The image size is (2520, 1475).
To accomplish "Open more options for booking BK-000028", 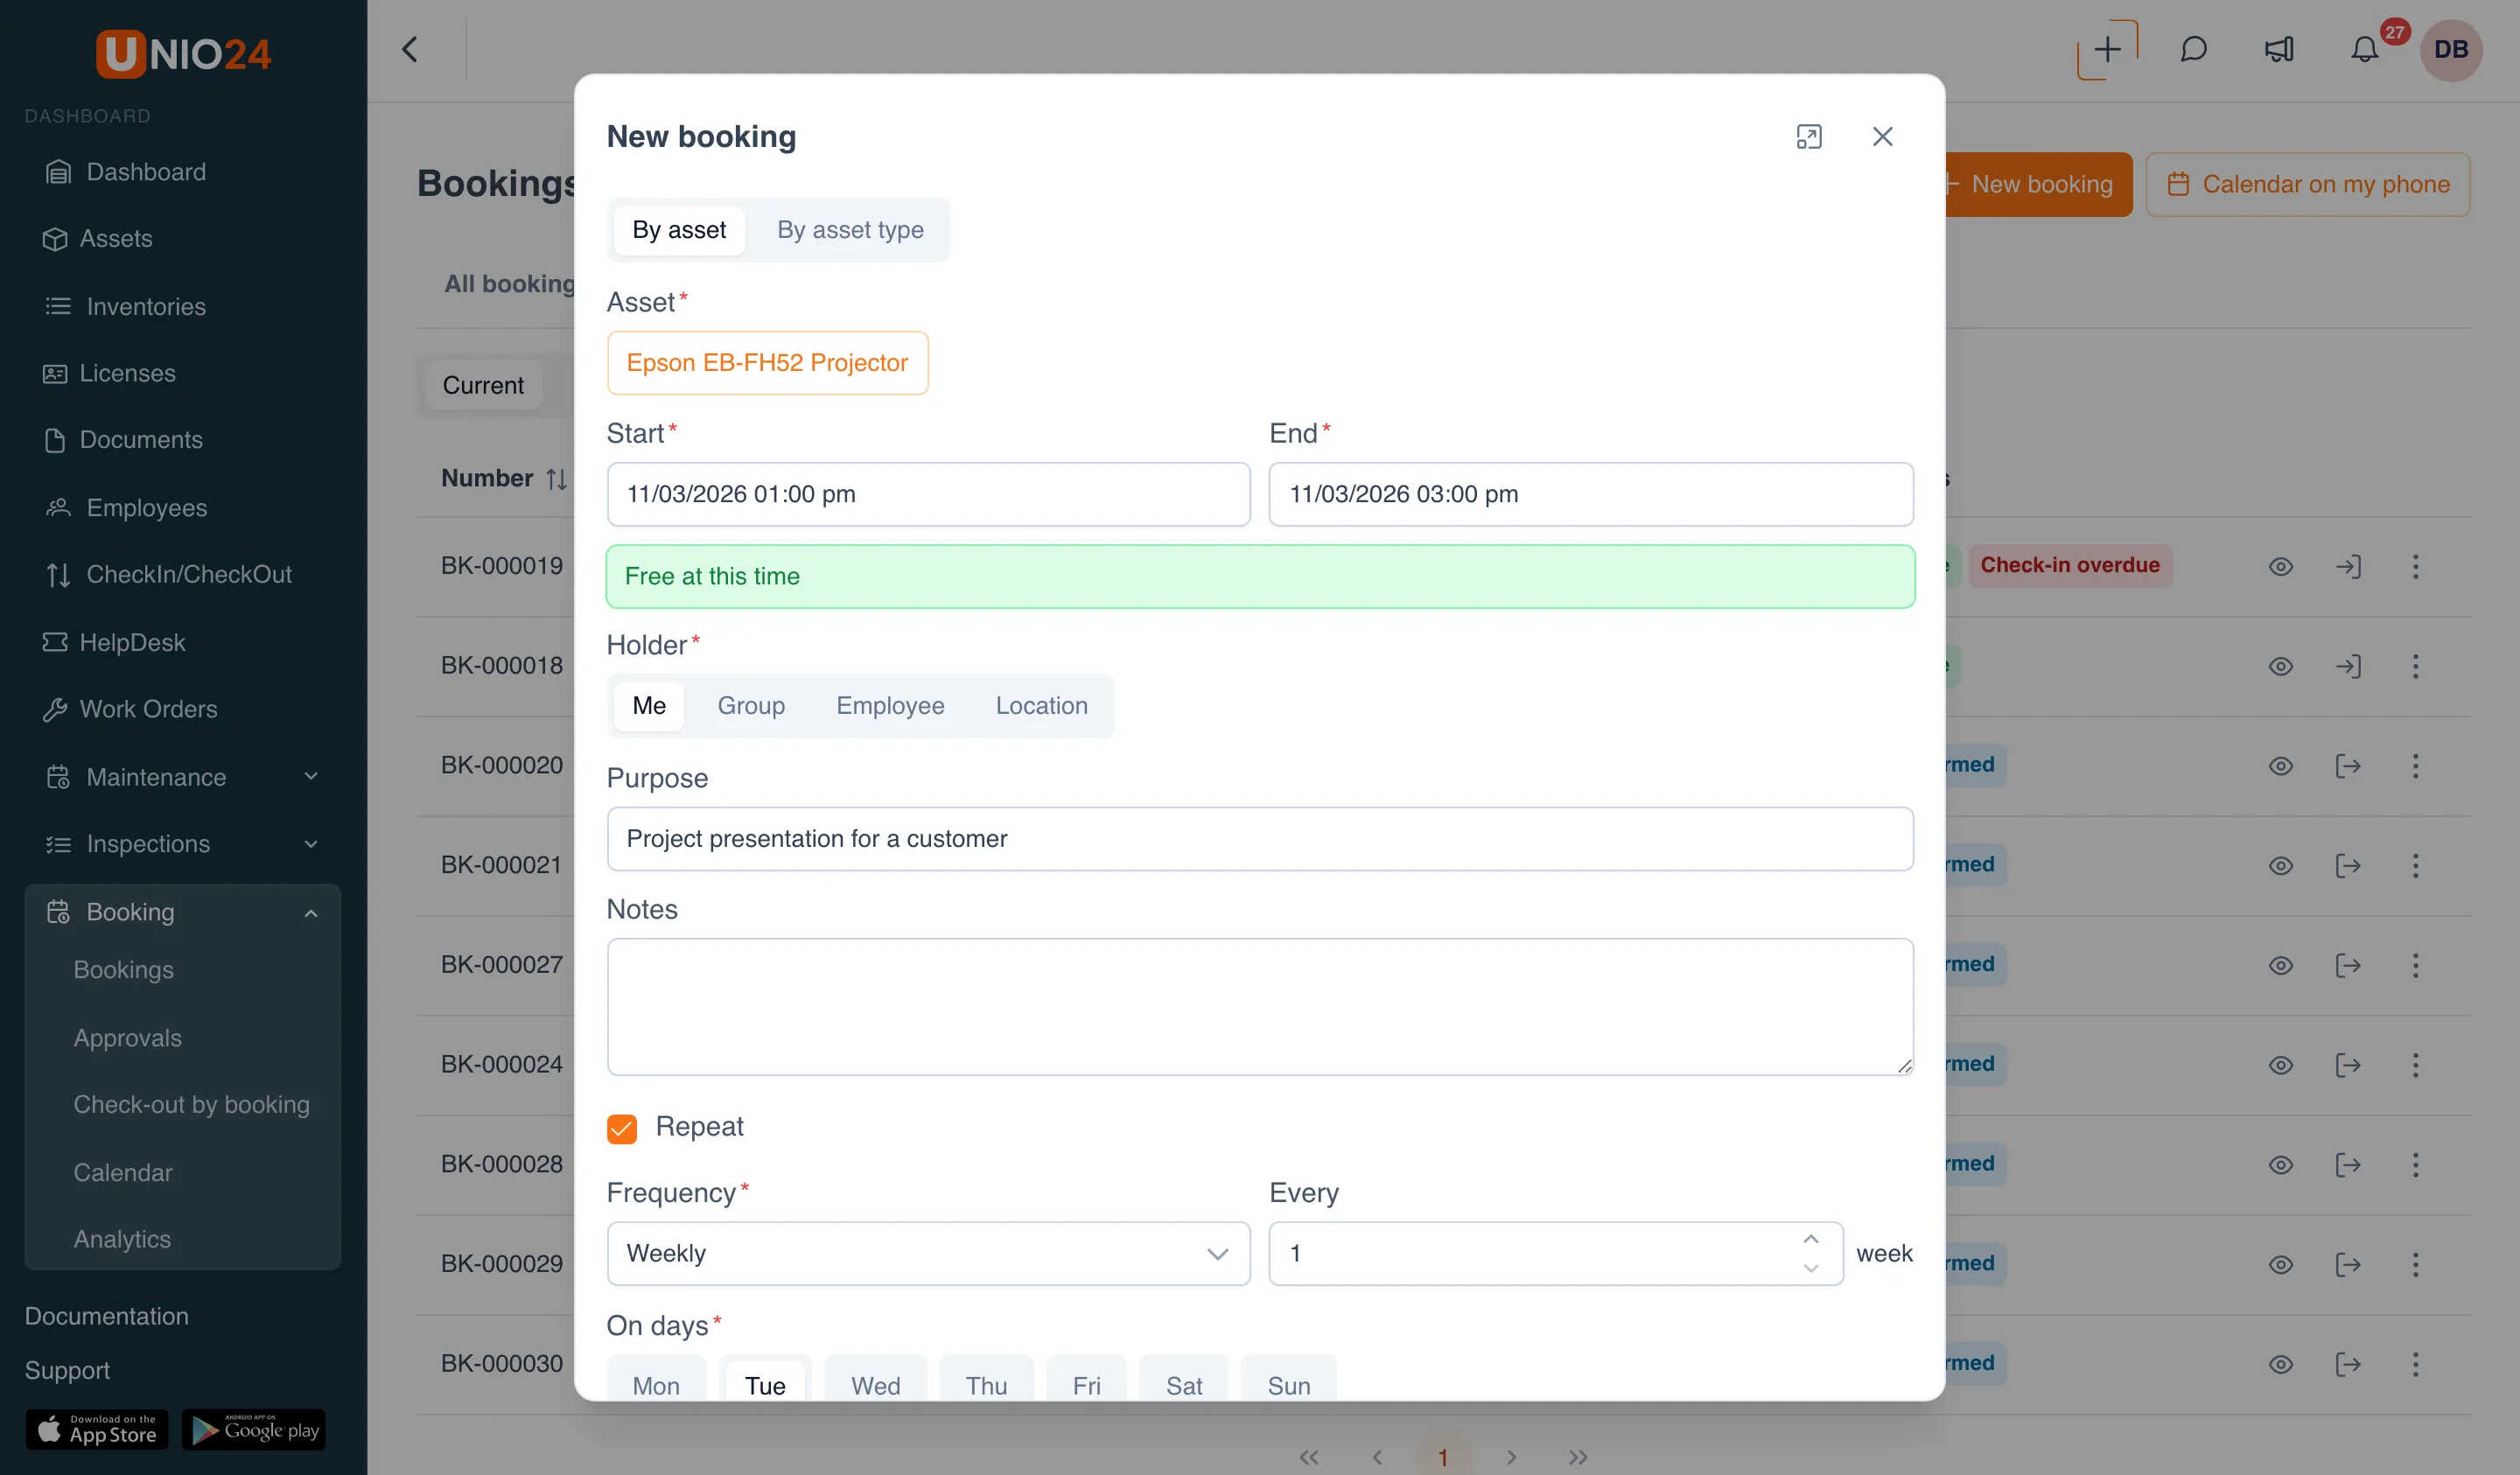I will (x=2415, y=1165).
